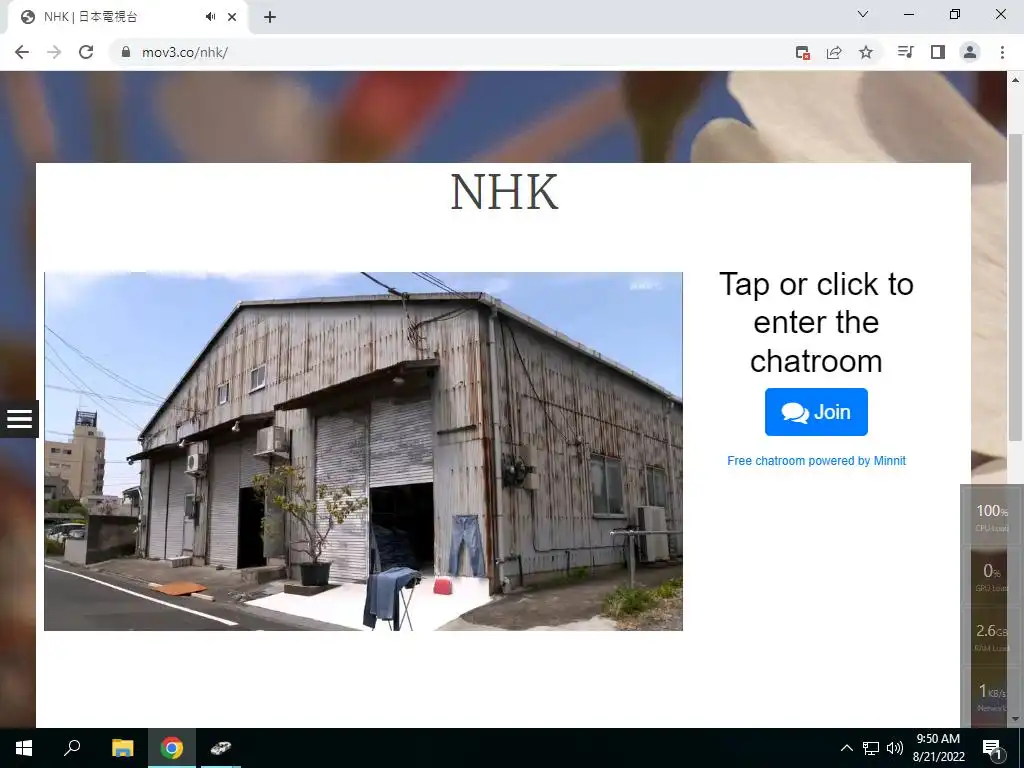Screen dimensions: 1024x768
Task: Close the NHK tab
Action: tap(232, 17)
